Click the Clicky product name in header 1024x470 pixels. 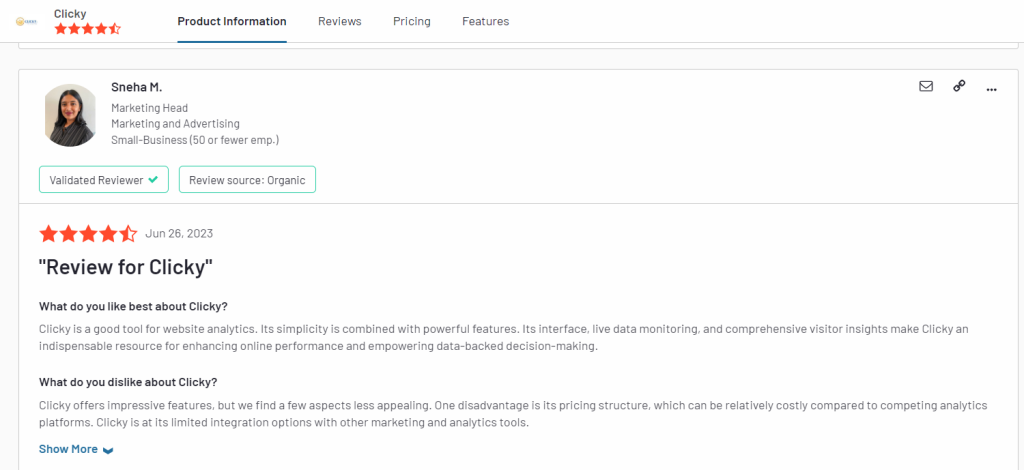[x=70, y=13]
